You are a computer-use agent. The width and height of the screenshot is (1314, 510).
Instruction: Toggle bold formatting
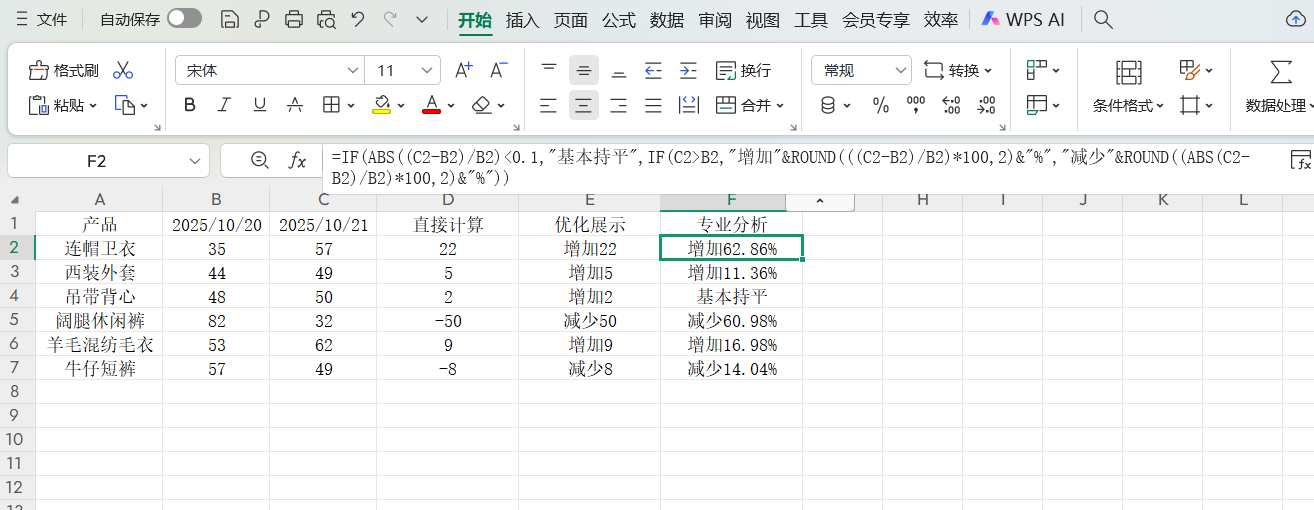click(x=190, y=105)
